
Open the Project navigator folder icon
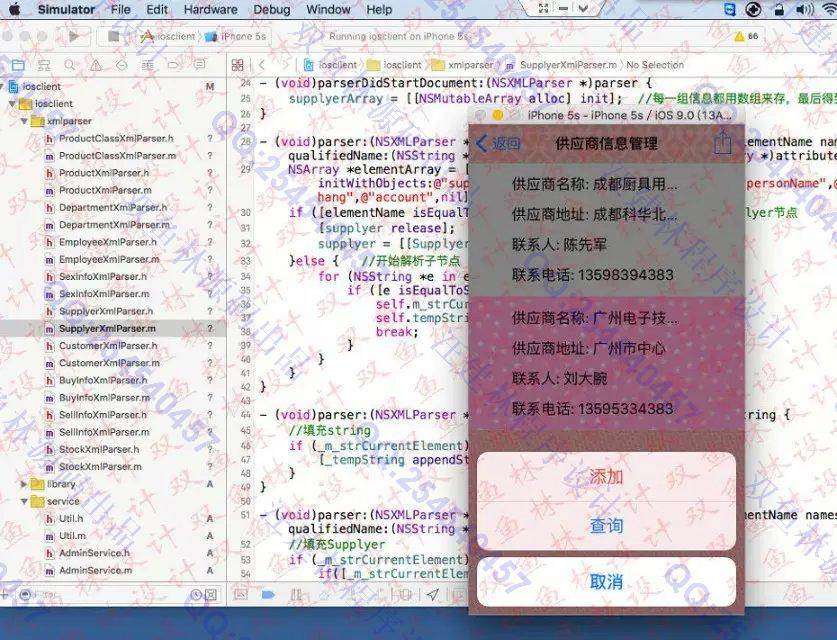click(x=18, y=65)
